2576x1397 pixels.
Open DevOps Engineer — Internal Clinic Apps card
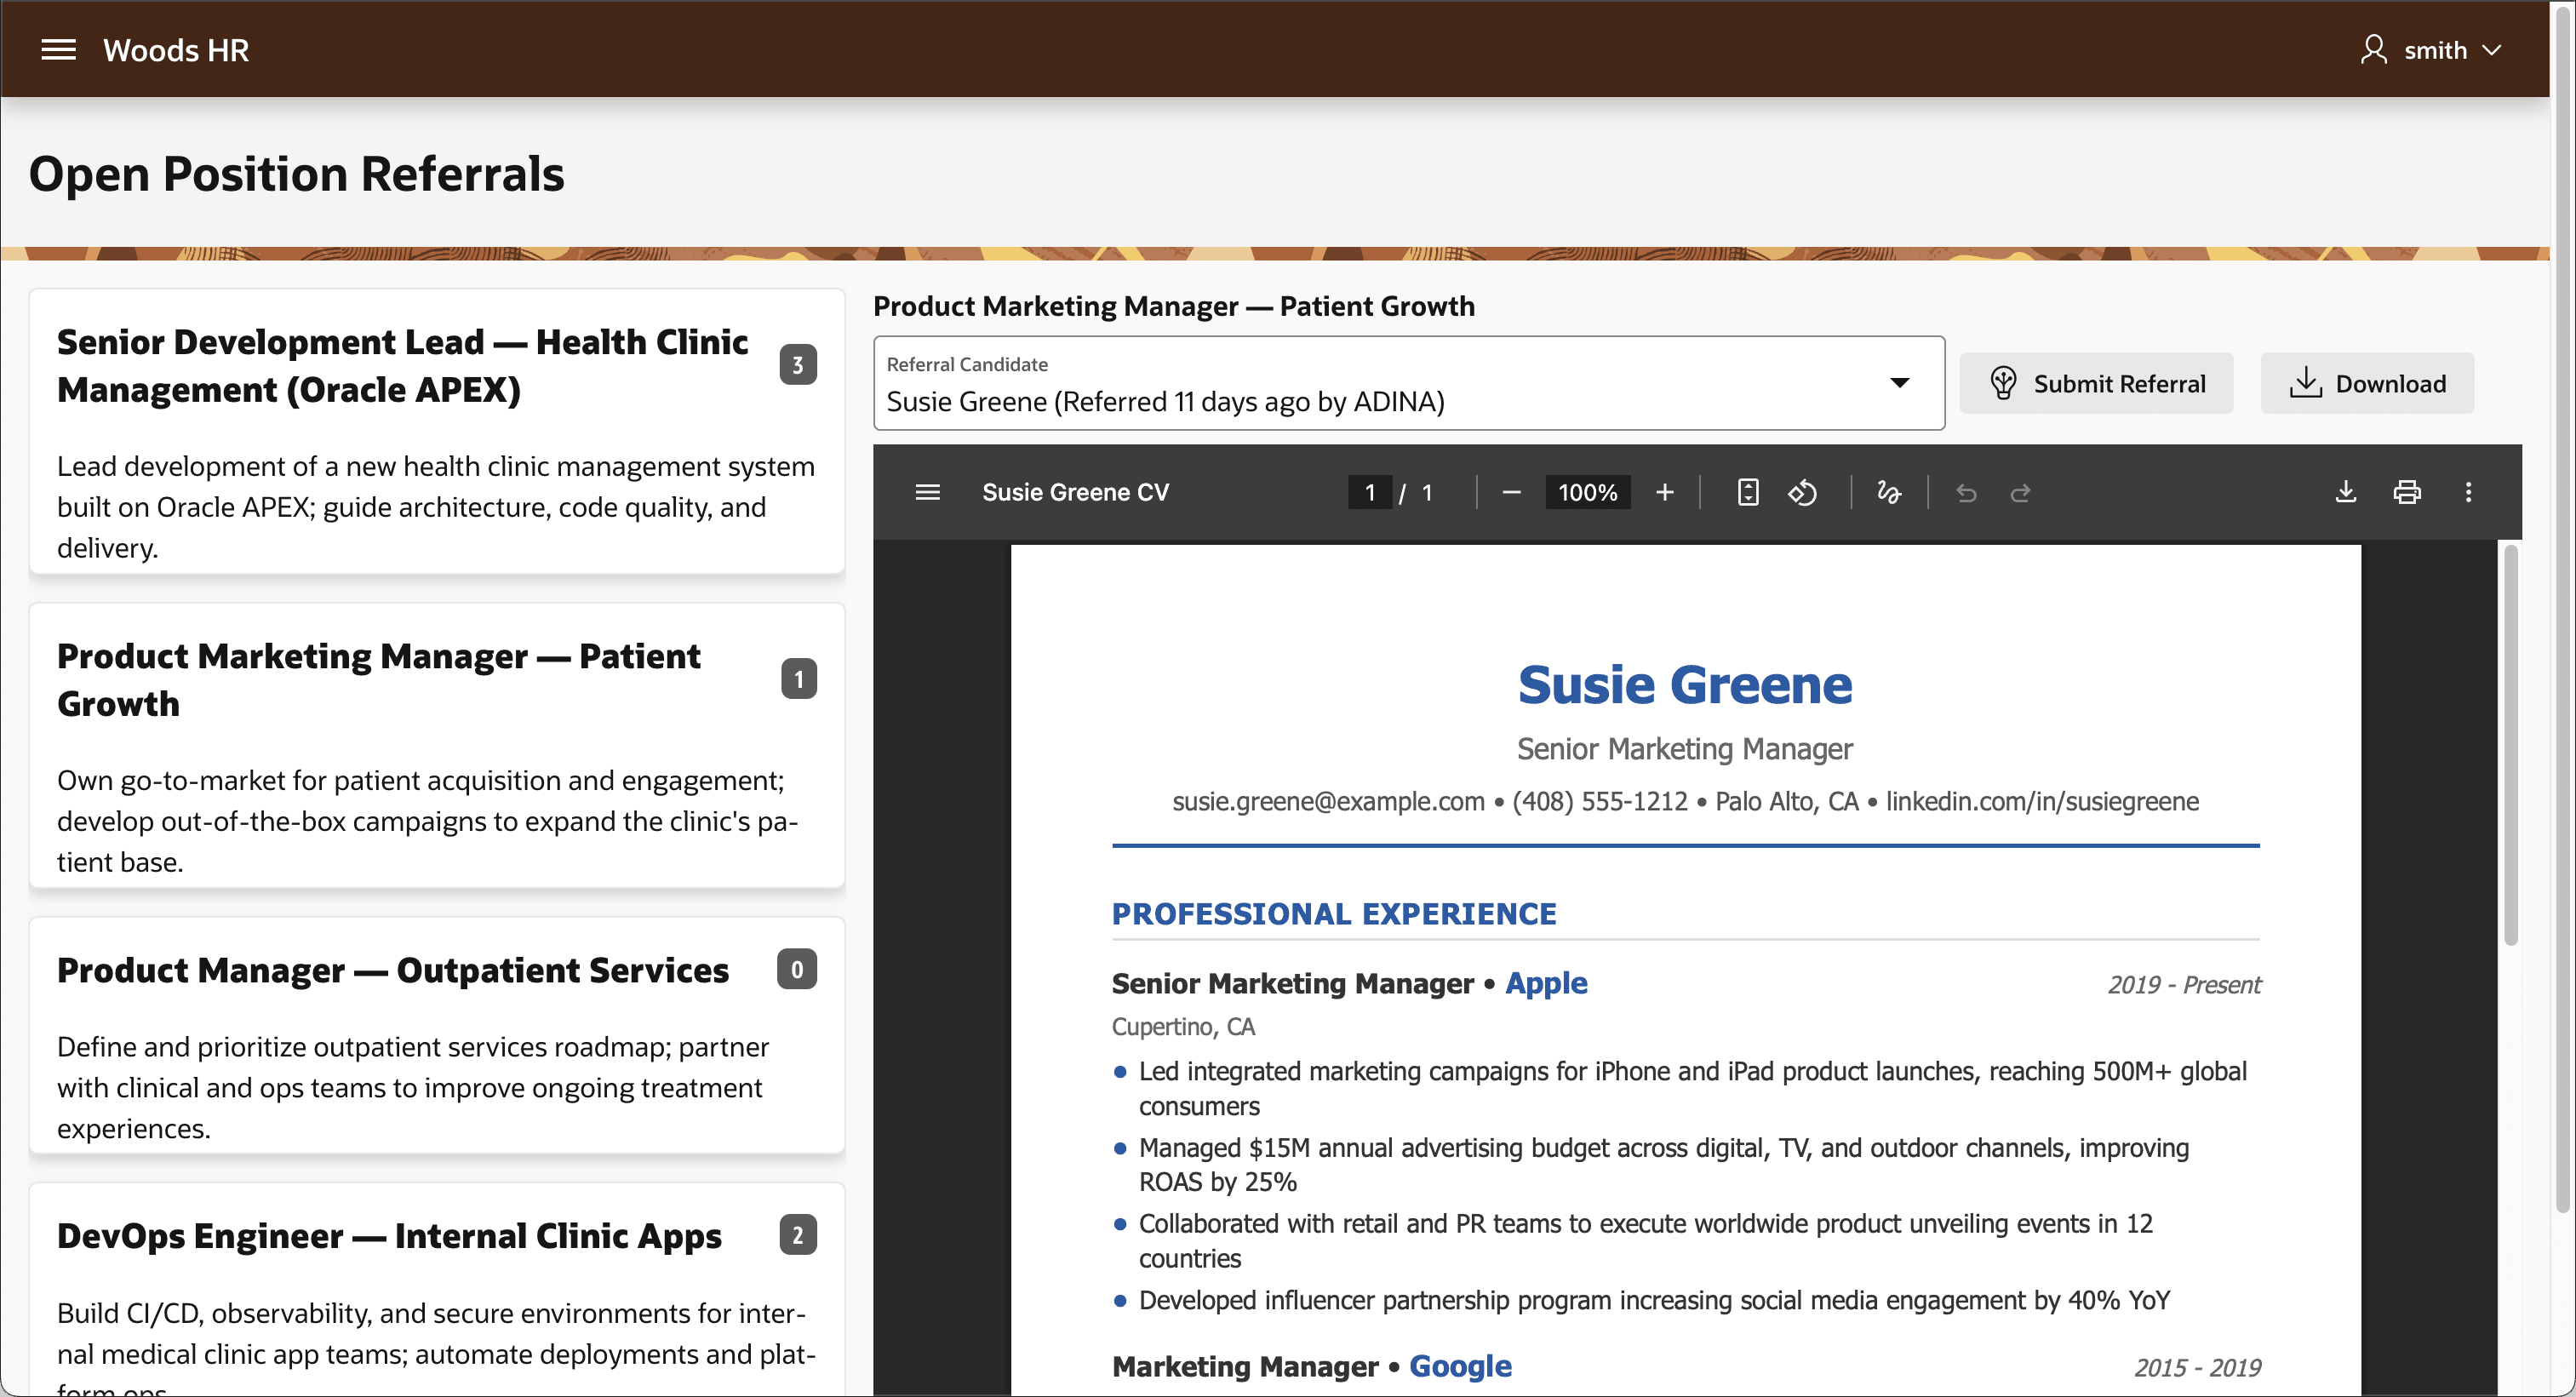(437, 1290)
